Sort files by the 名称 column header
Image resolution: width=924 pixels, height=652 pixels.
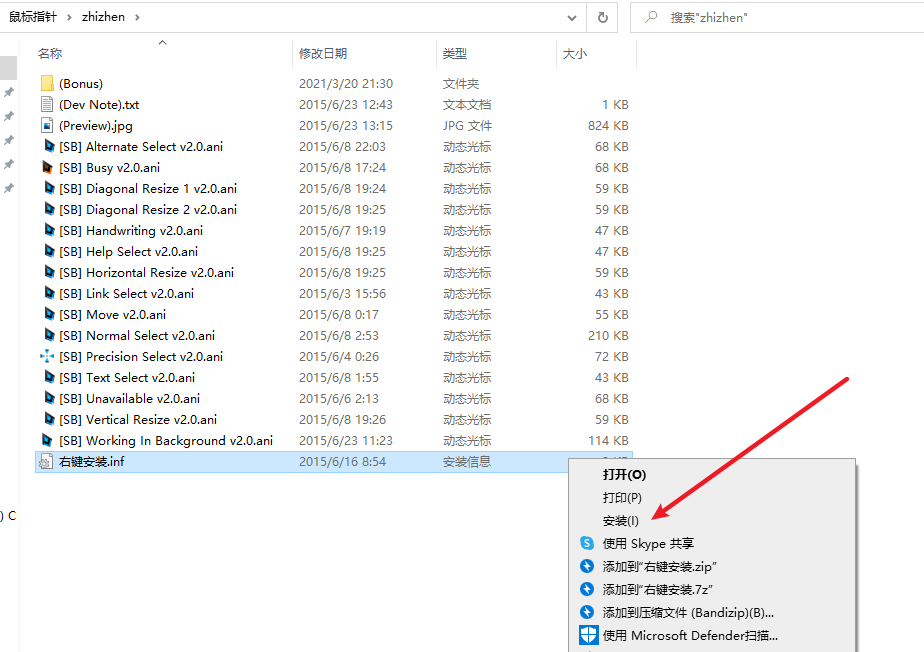tap(50, 54)
